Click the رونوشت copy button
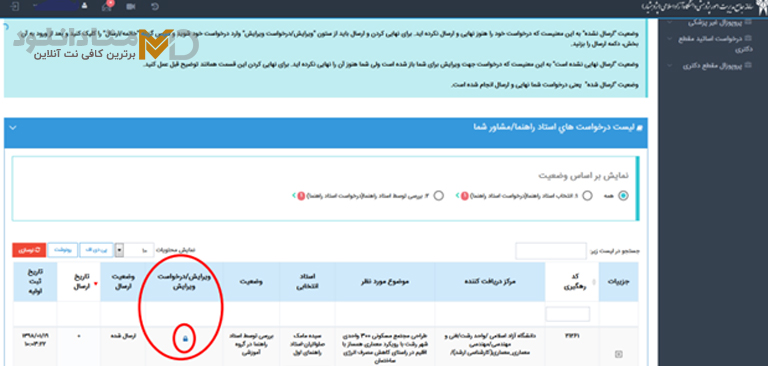The height and width of the screenshot is (366, 768). tap(63, 250)
